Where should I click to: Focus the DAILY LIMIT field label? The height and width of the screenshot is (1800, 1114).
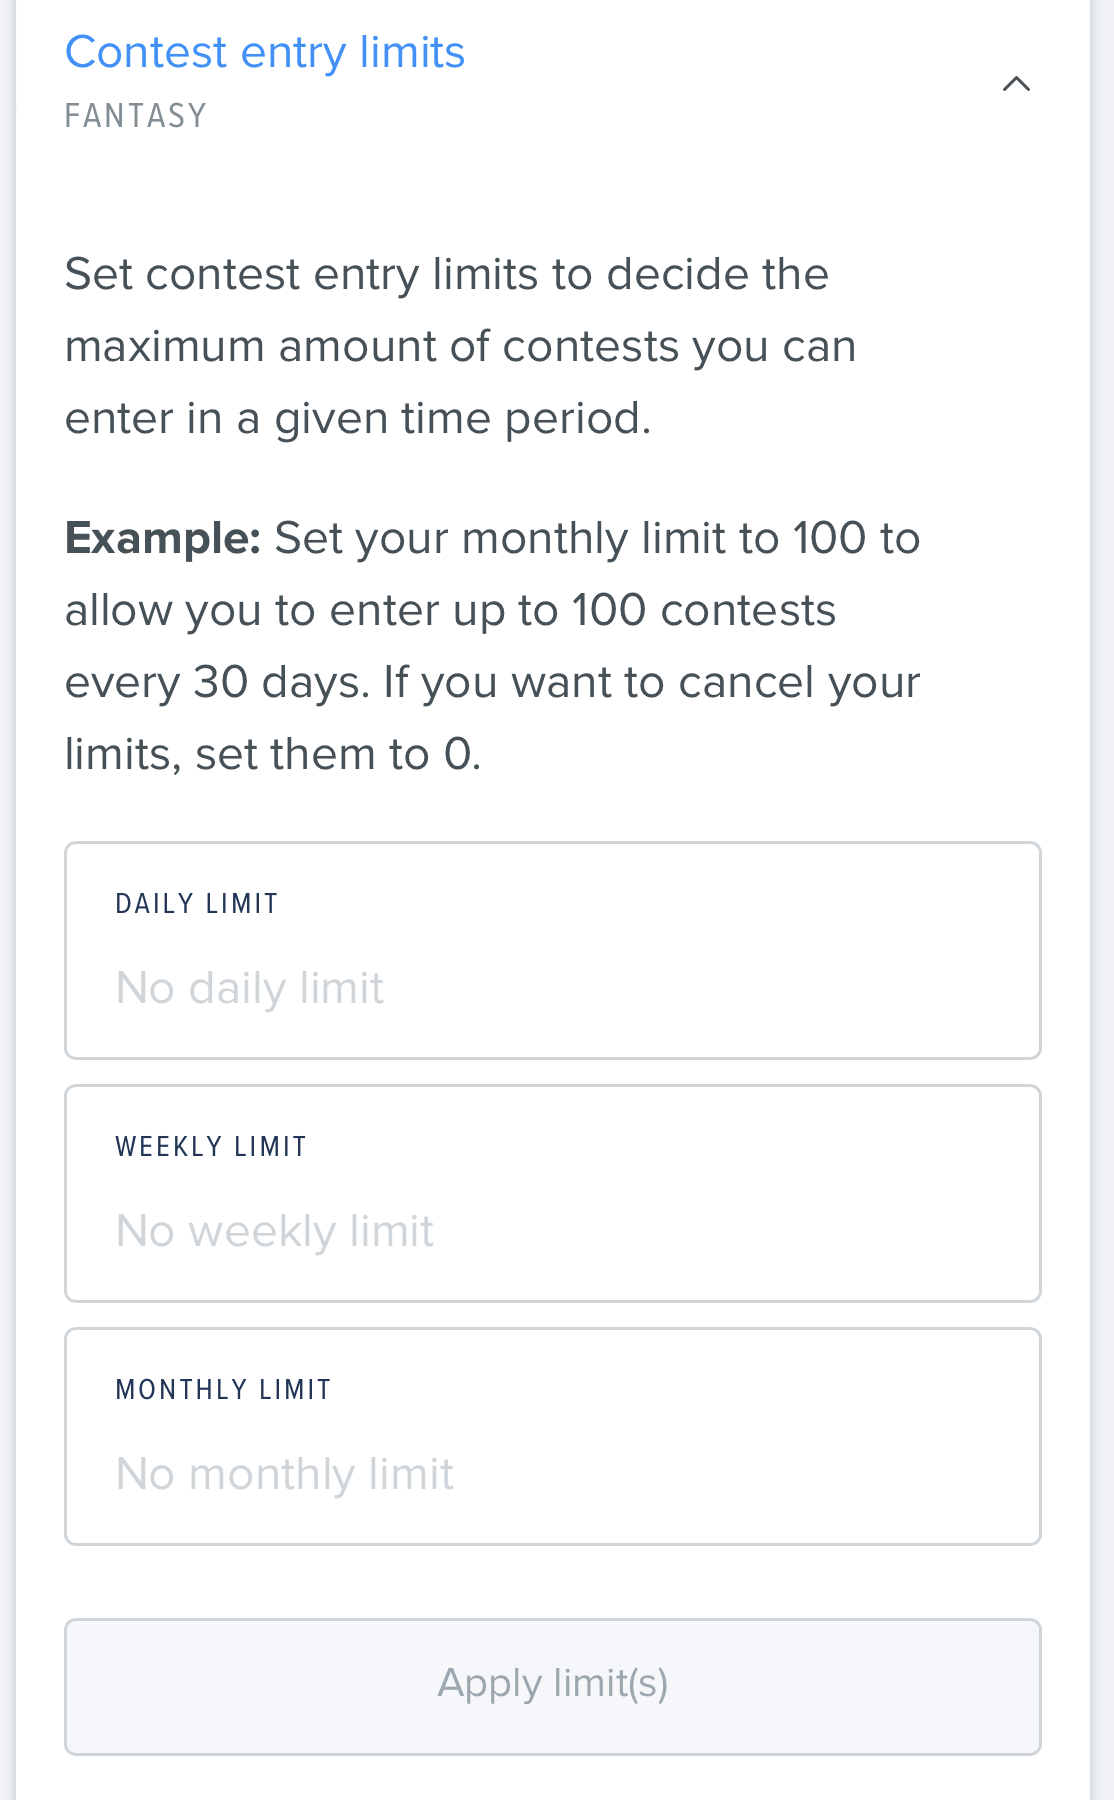coord(197,902)
